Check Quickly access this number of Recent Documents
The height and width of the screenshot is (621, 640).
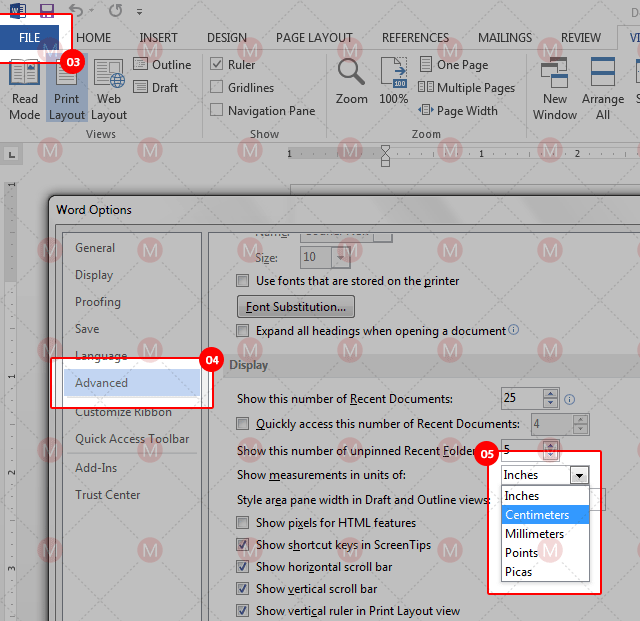pyautogui.click(x=242, y=423)
